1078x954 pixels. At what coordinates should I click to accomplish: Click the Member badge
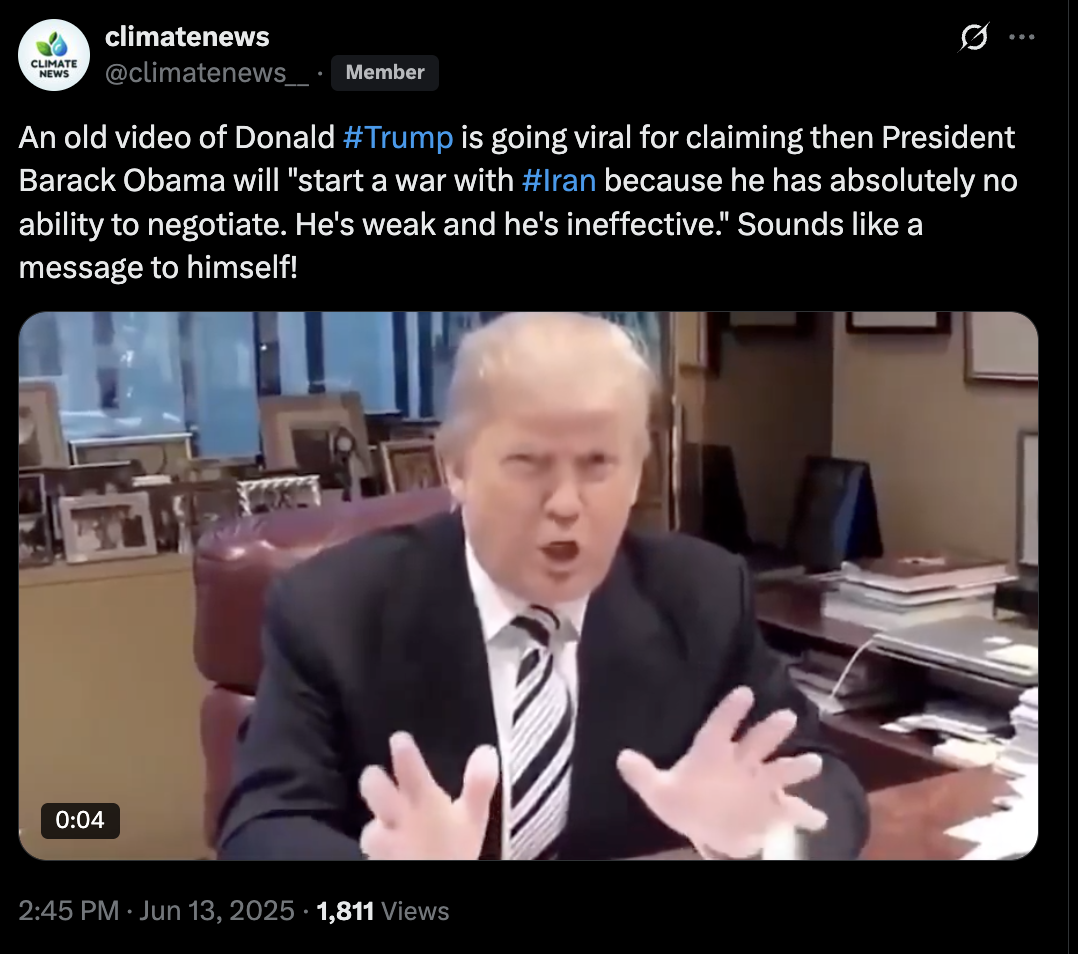(x=384, y=72)
